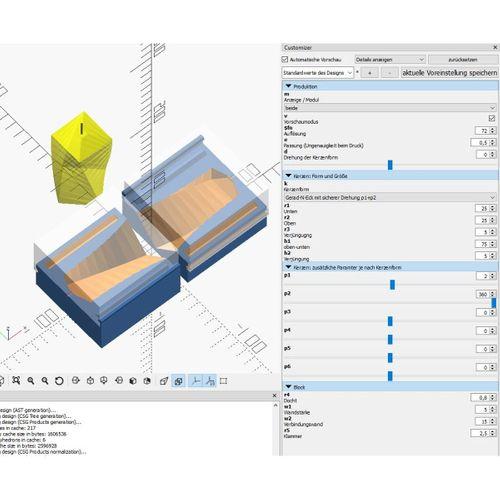The width and height of the screenshot is (500, 500).
Task: Click the r4 Docht value field
Action: (483, 397)
